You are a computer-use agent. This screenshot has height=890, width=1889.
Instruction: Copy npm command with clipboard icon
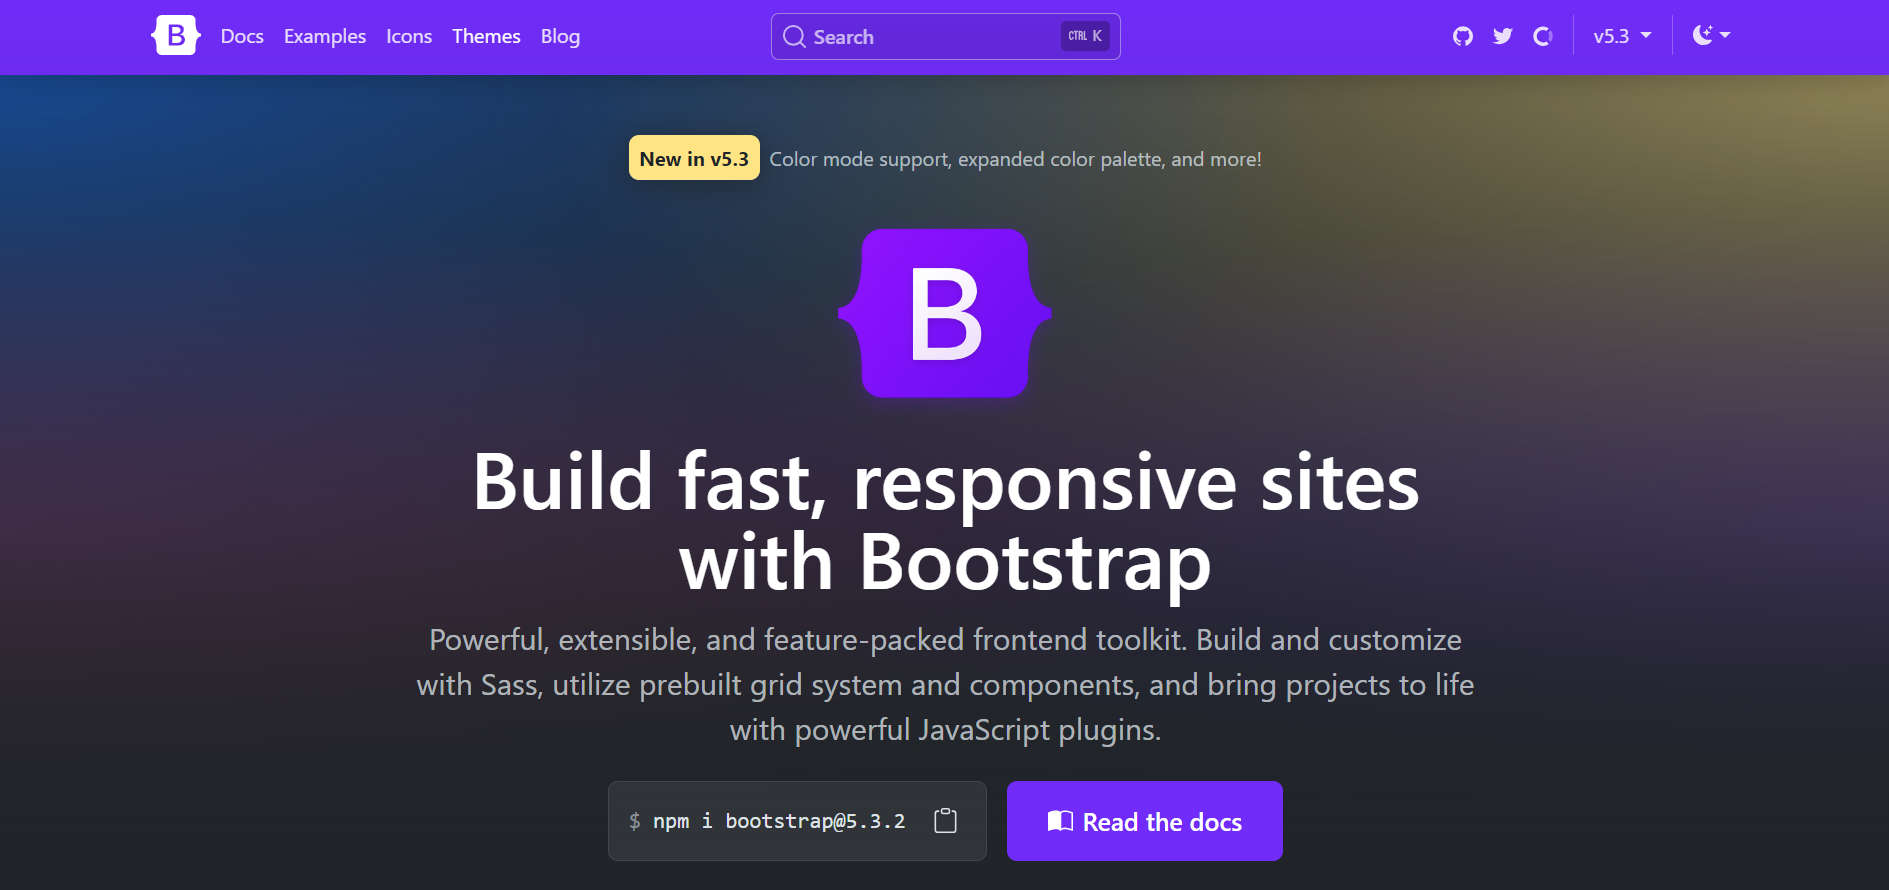945,821
